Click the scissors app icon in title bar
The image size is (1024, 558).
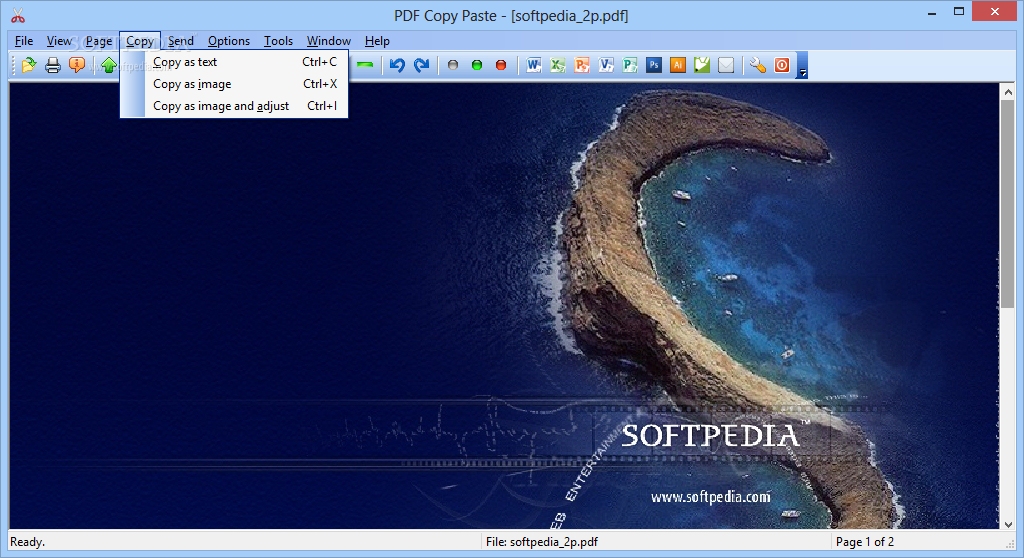[18, 15]
